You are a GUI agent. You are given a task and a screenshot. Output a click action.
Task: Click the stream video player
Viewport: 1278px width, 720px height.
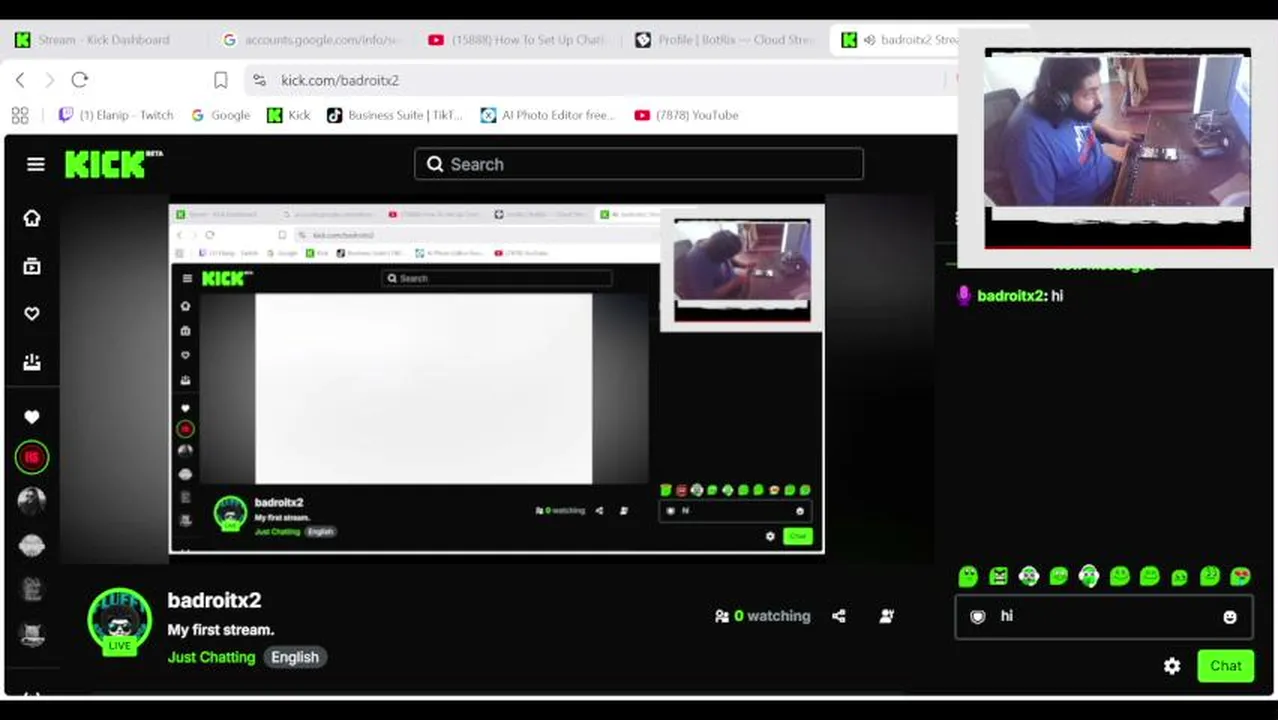click(496, 378)
